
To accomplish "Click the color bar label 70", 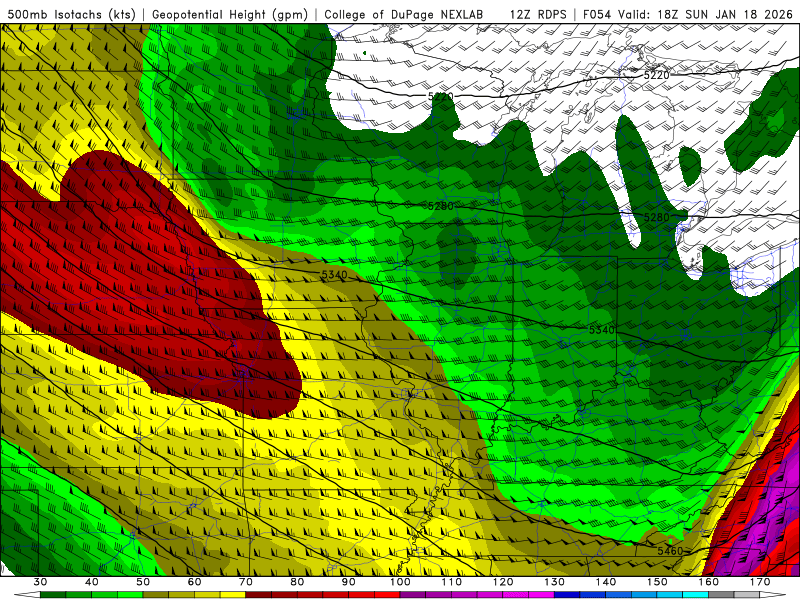I will pyautogui.click(x=246, y=582).
